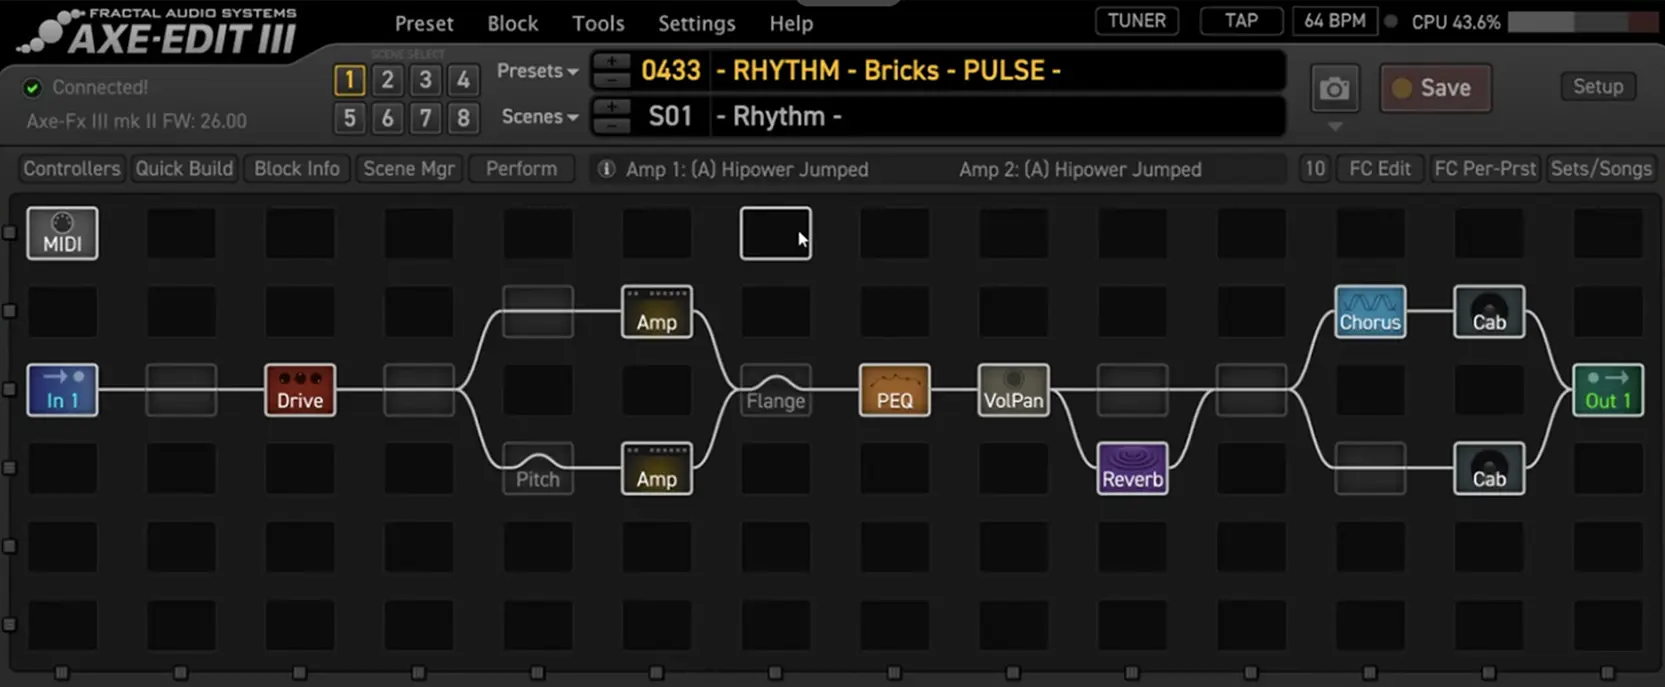
Task: Select the MIDI block in the grid
Action: pyautogui.click(x=62, y=233)
